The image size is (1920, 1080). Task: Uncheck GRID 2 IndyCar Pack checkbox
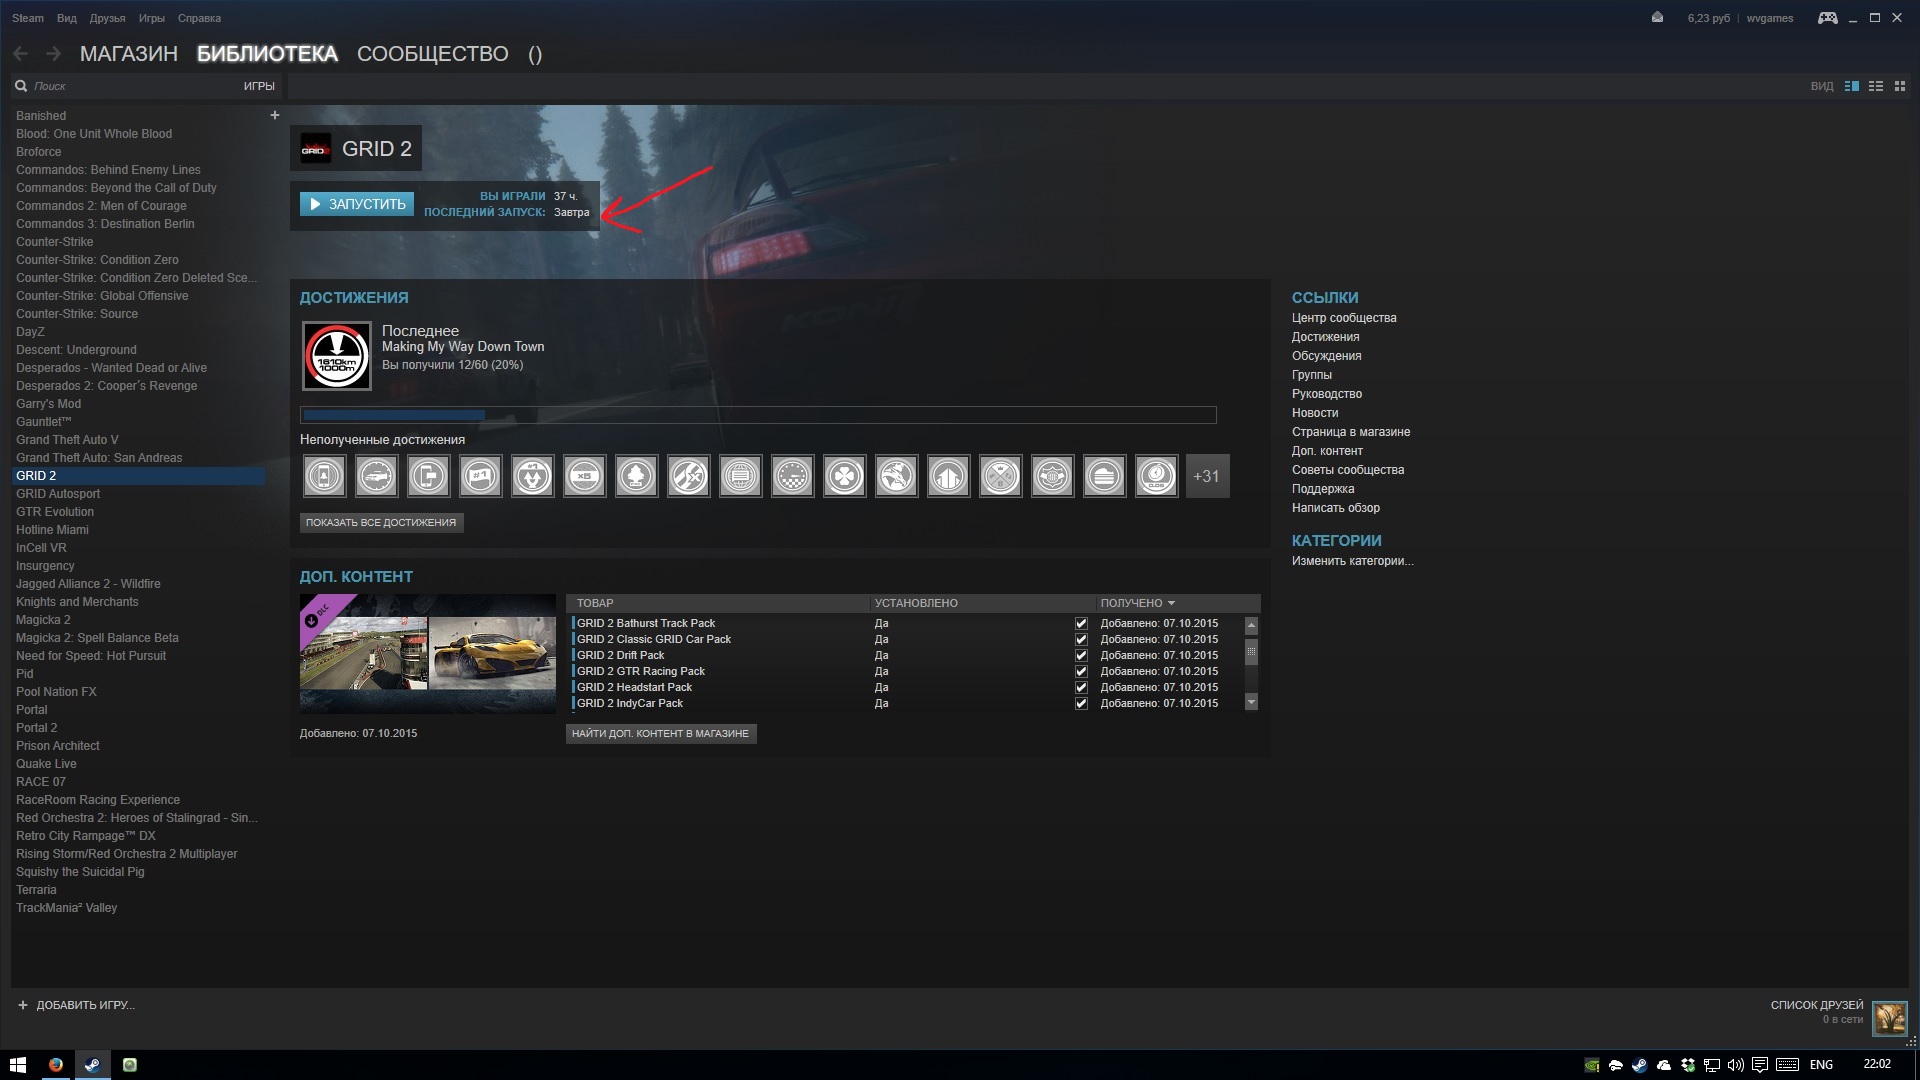pyautogui.click(x=1081, y=703)
